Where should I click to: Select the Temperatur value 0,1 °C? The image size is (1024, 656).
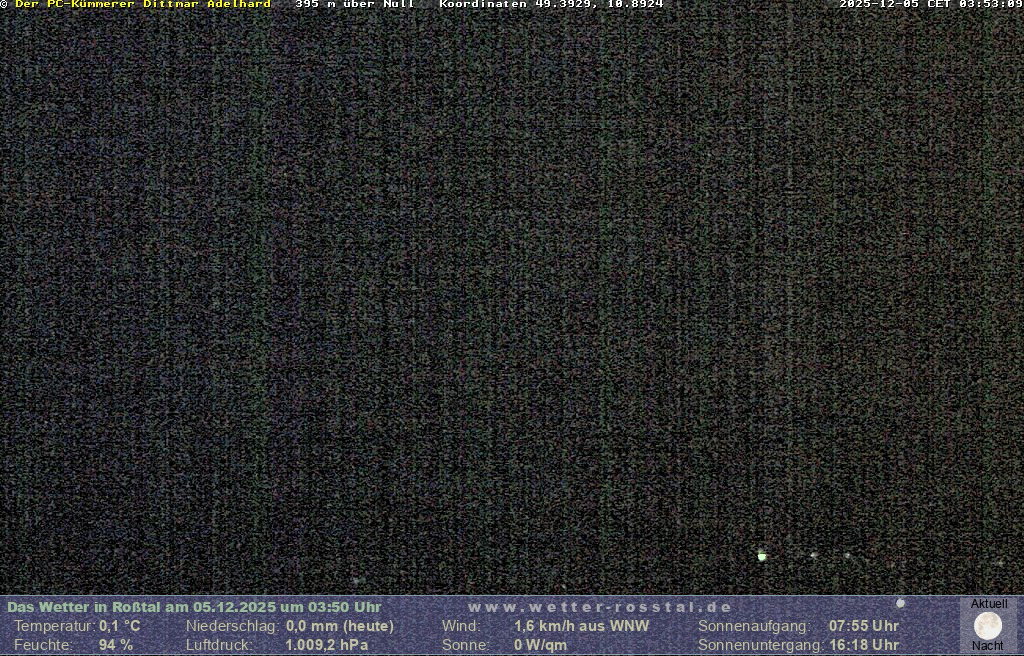[120, 626]
